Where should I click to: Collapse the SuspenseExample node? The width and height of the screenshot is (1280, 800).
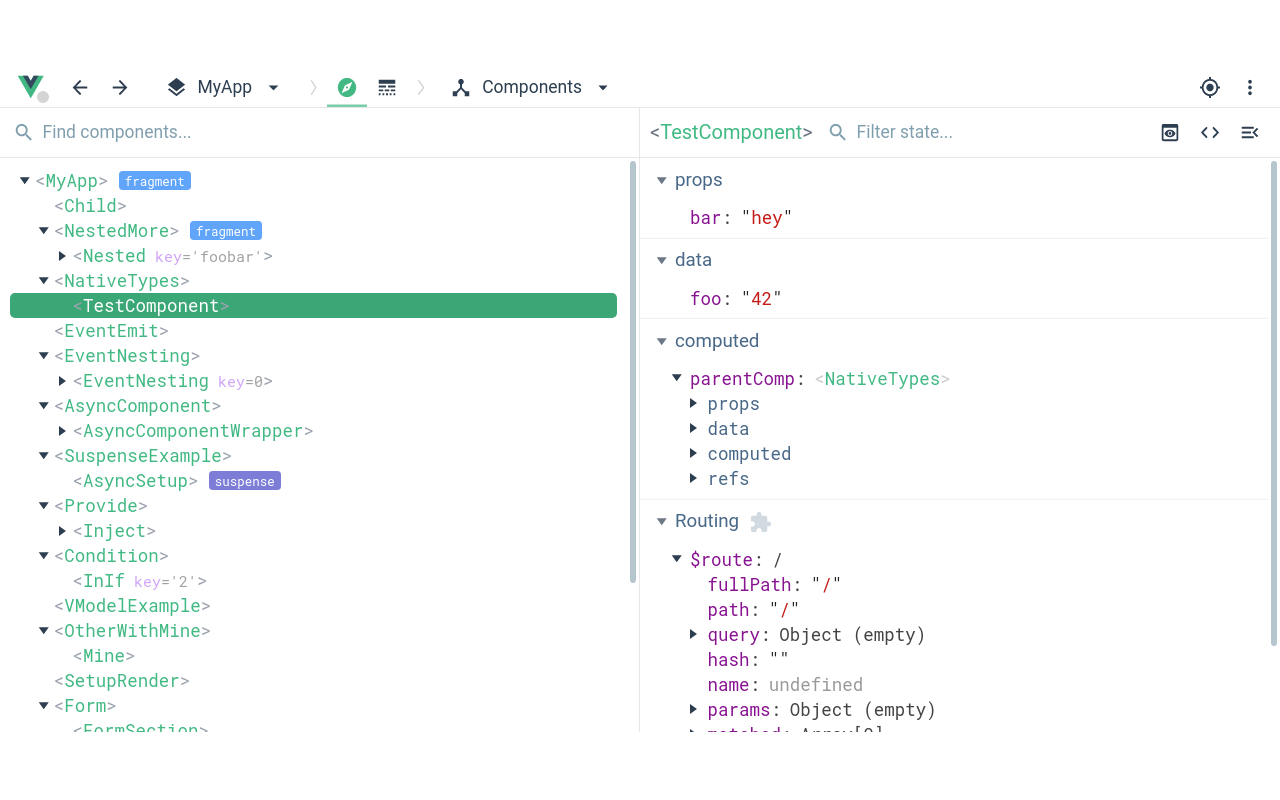pos(44,456)
